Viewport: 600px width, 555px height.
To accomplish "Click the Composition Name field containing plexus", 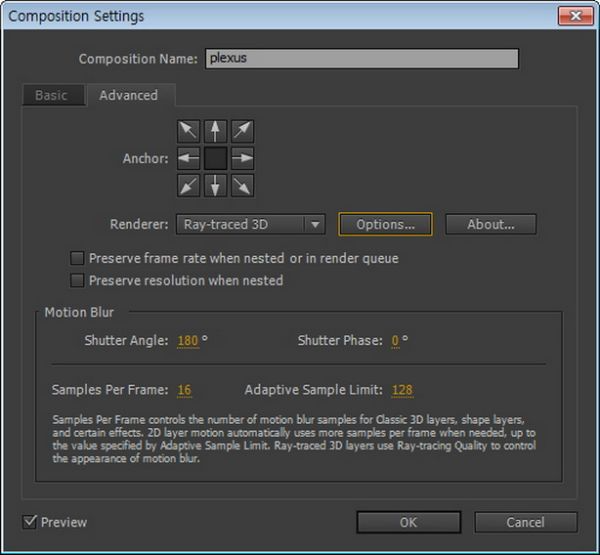I will coord(362,59).
